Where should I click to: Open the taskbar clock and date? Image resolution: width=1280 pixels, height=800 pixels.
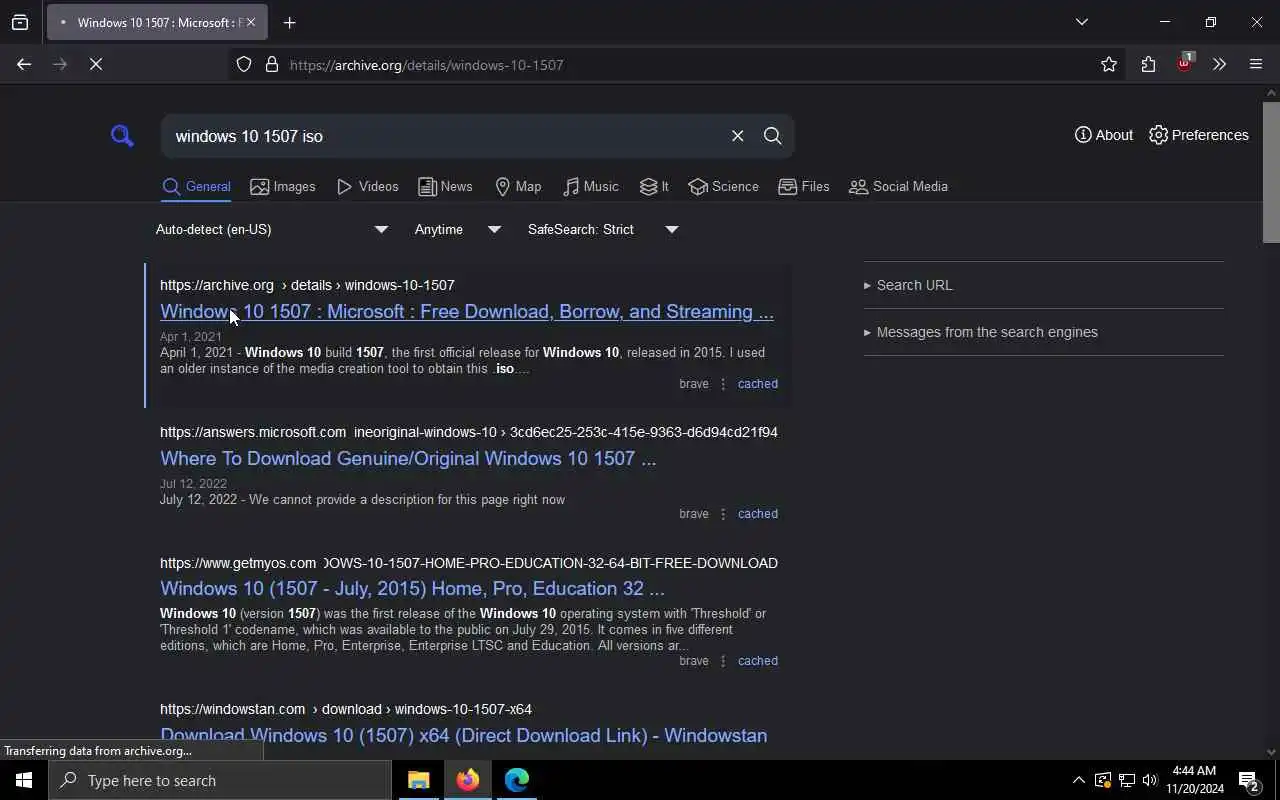pyautogui.click(x=1194, y=780)
